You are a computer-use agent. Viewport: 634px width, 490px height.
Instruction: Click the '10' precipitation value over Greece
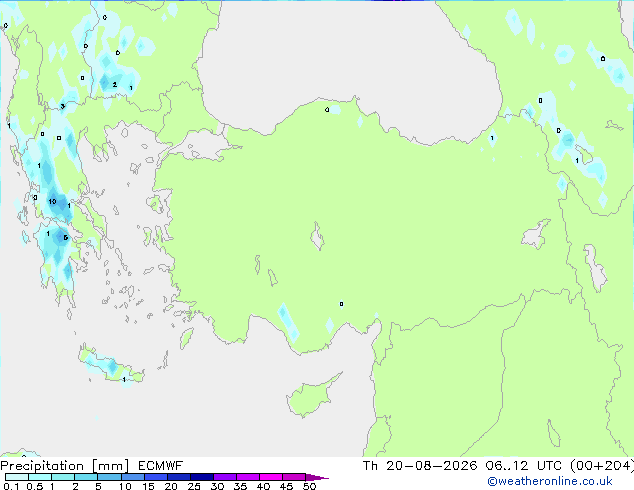[53, 201]
